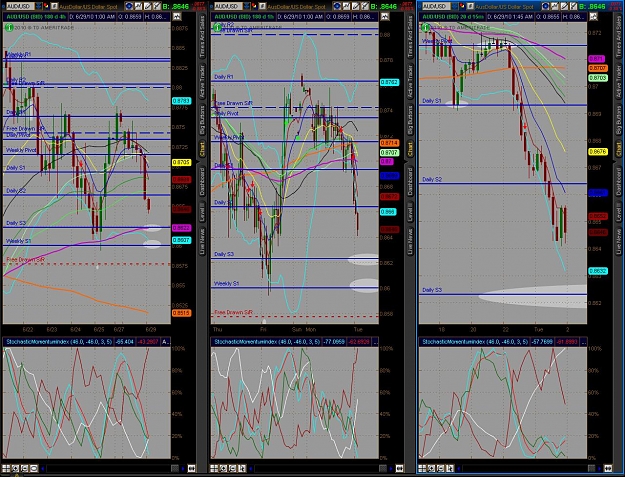Open symbol dropdown arrow in middle chart
625x477 pixels.
point(247,6)
